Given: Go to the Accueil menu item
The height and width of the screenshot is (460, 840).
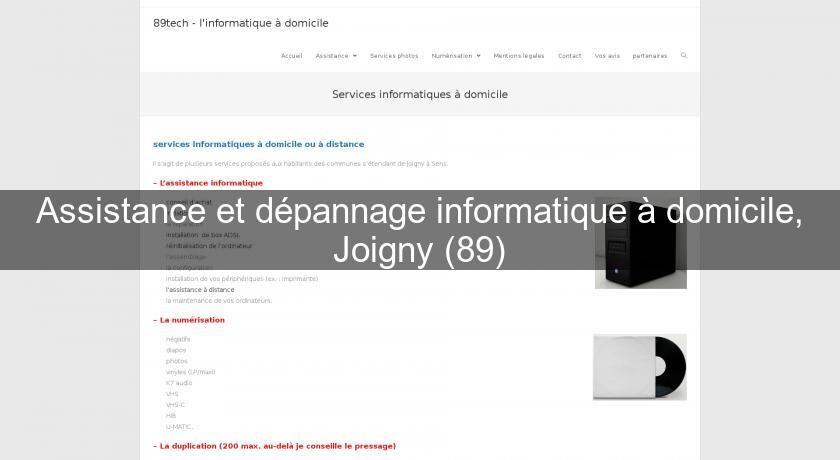Looking at the screenshot, I should (291, 56).
